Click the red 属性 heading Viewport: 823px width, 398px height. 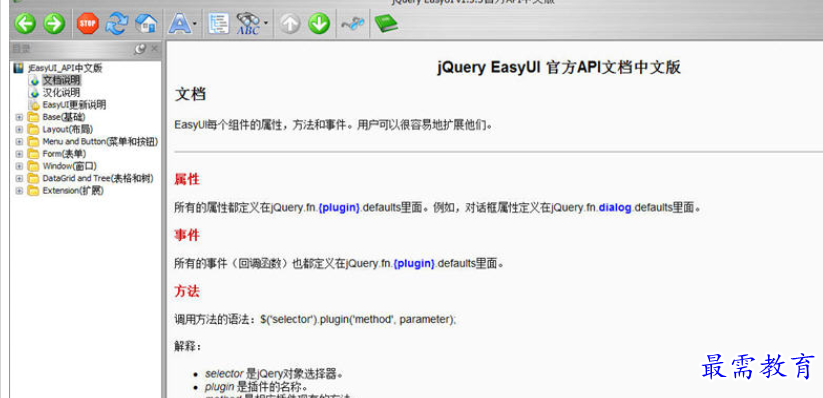pos(187,179)
